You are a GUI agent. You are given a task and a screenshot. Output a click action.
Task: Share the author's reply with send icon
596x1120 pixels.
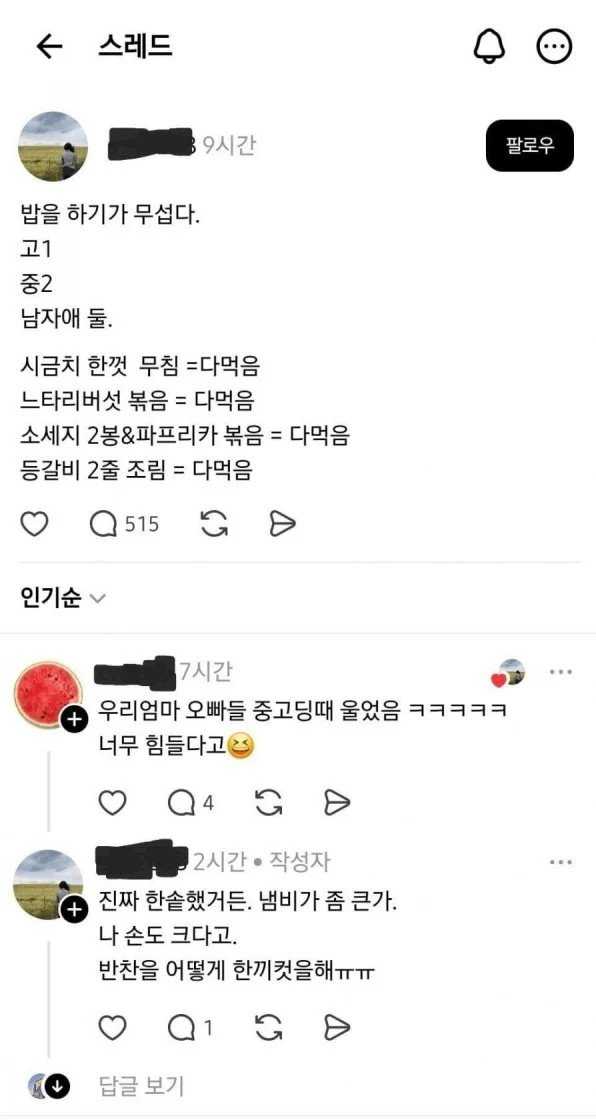(337, 1028)
